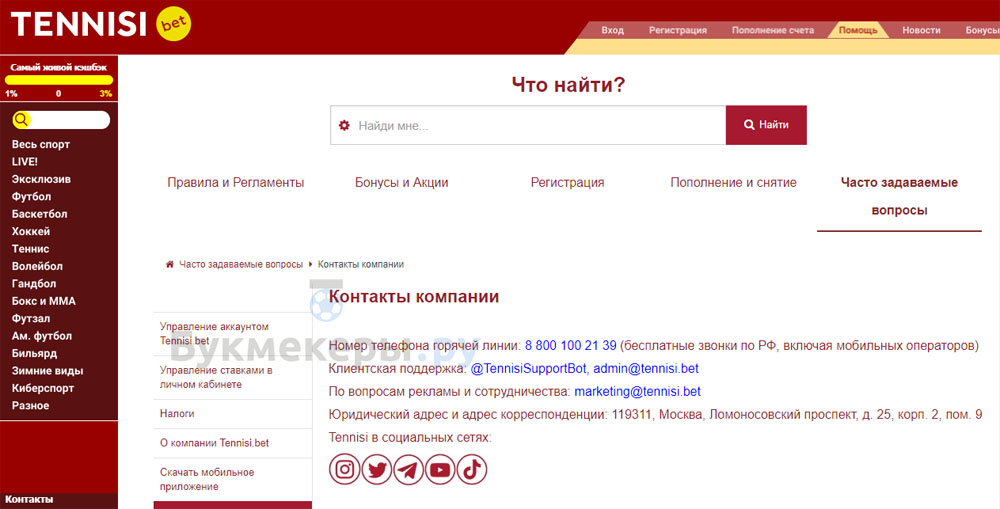
Task: Select Футбол in the sports list
Action: (x=31, y=197)
